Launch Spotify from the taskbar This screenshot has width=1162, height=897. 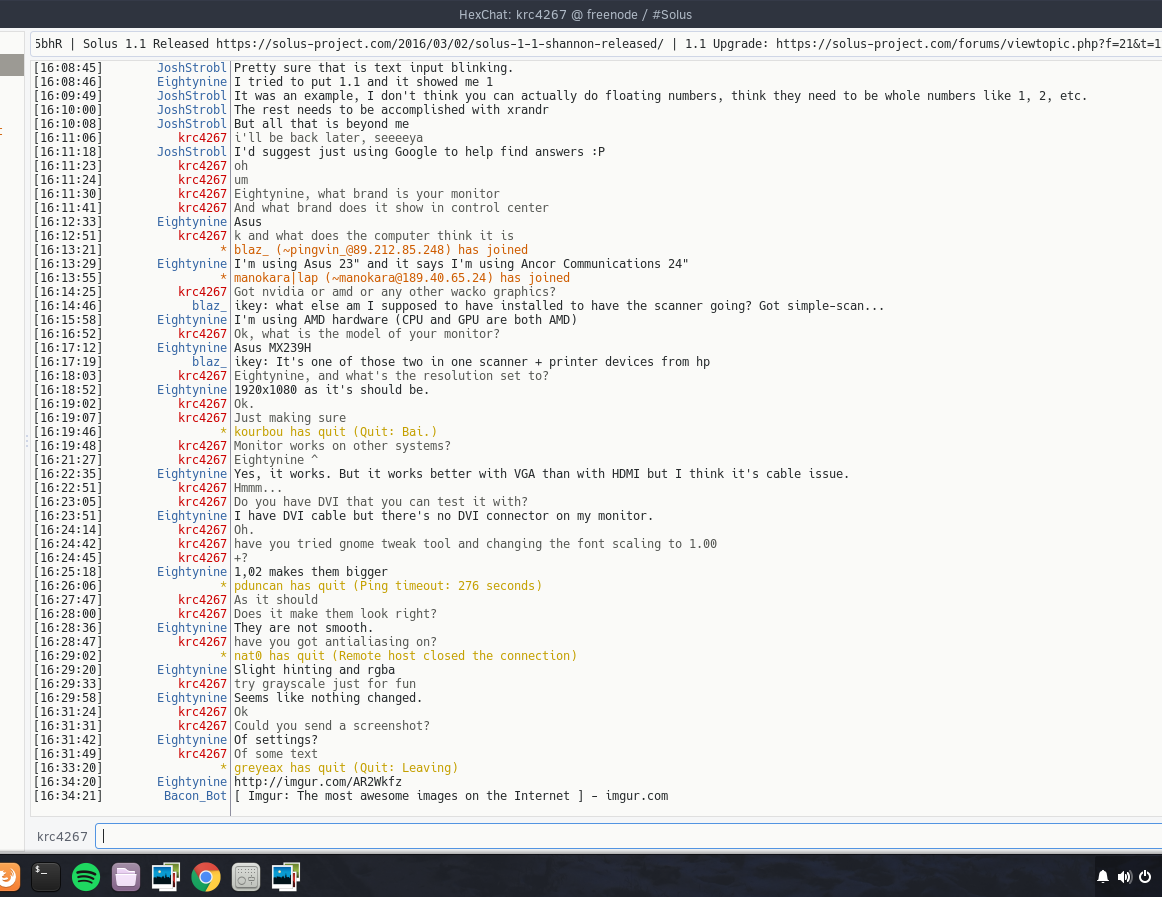86,877
